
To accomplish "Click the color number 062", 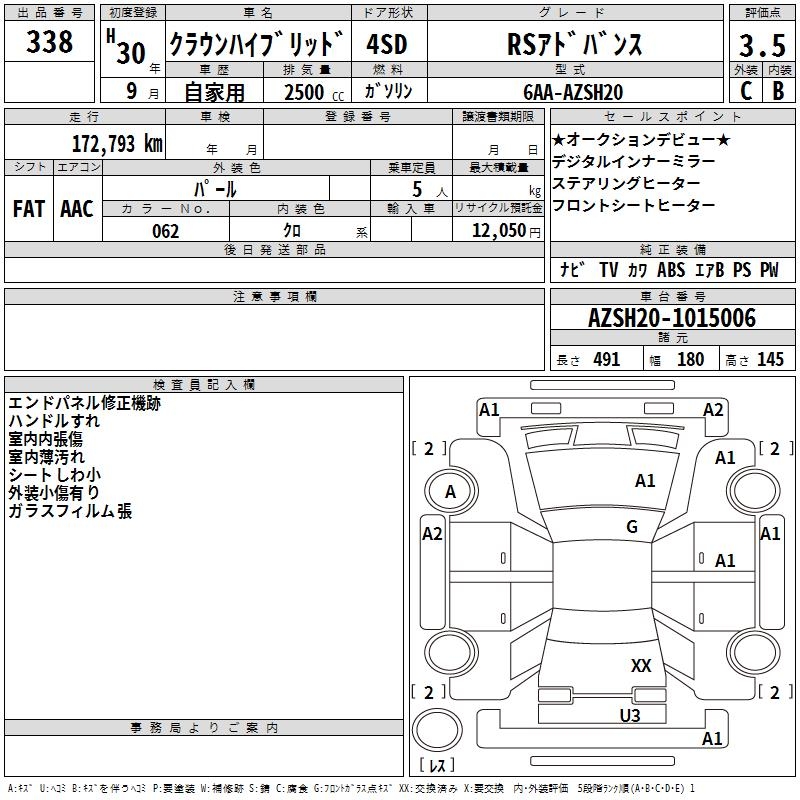I will (166, 231).
